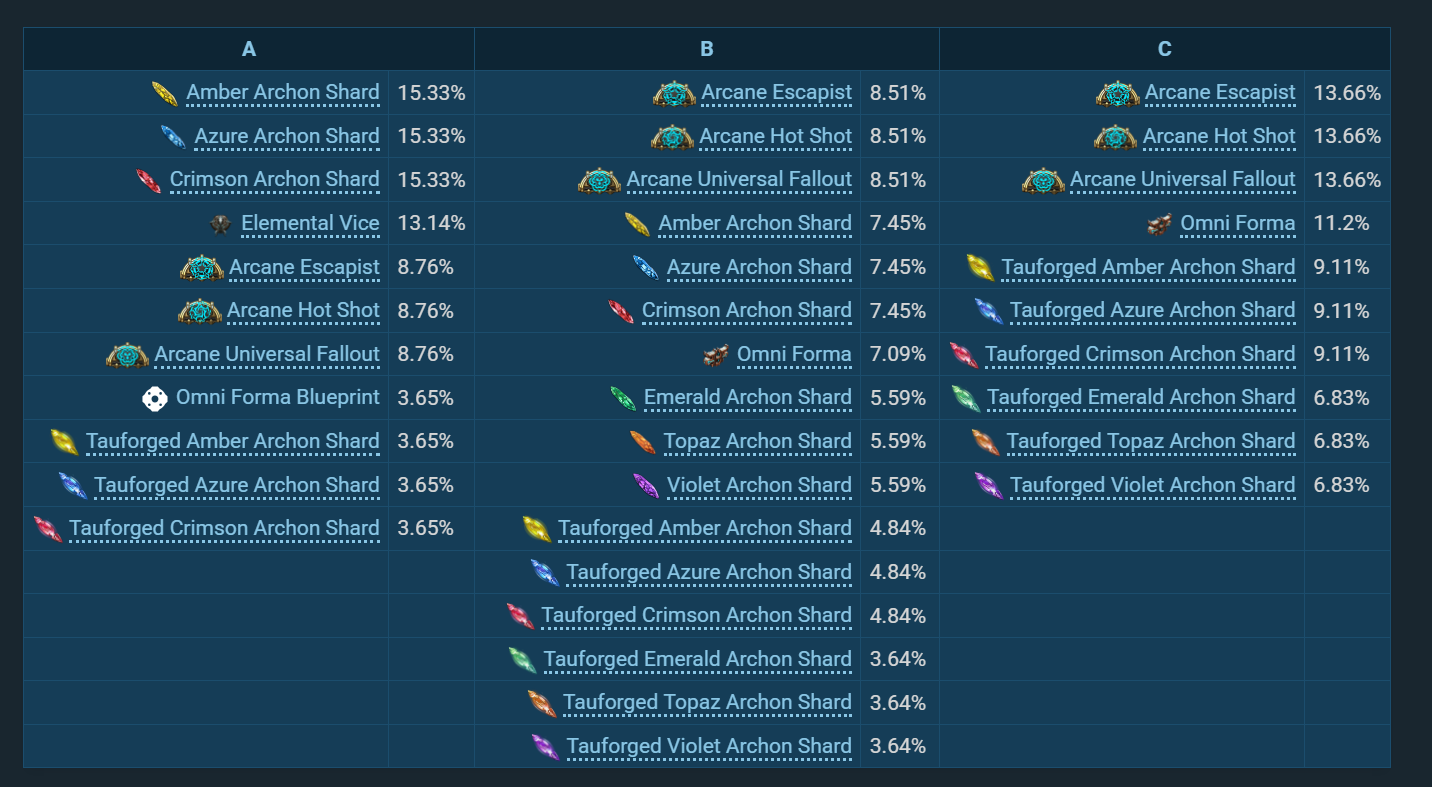Viewport: 1432px width, 787px height.
Task: Open the Arcane Hot Shot link in column C
Action: click(x=1219, y=136)
